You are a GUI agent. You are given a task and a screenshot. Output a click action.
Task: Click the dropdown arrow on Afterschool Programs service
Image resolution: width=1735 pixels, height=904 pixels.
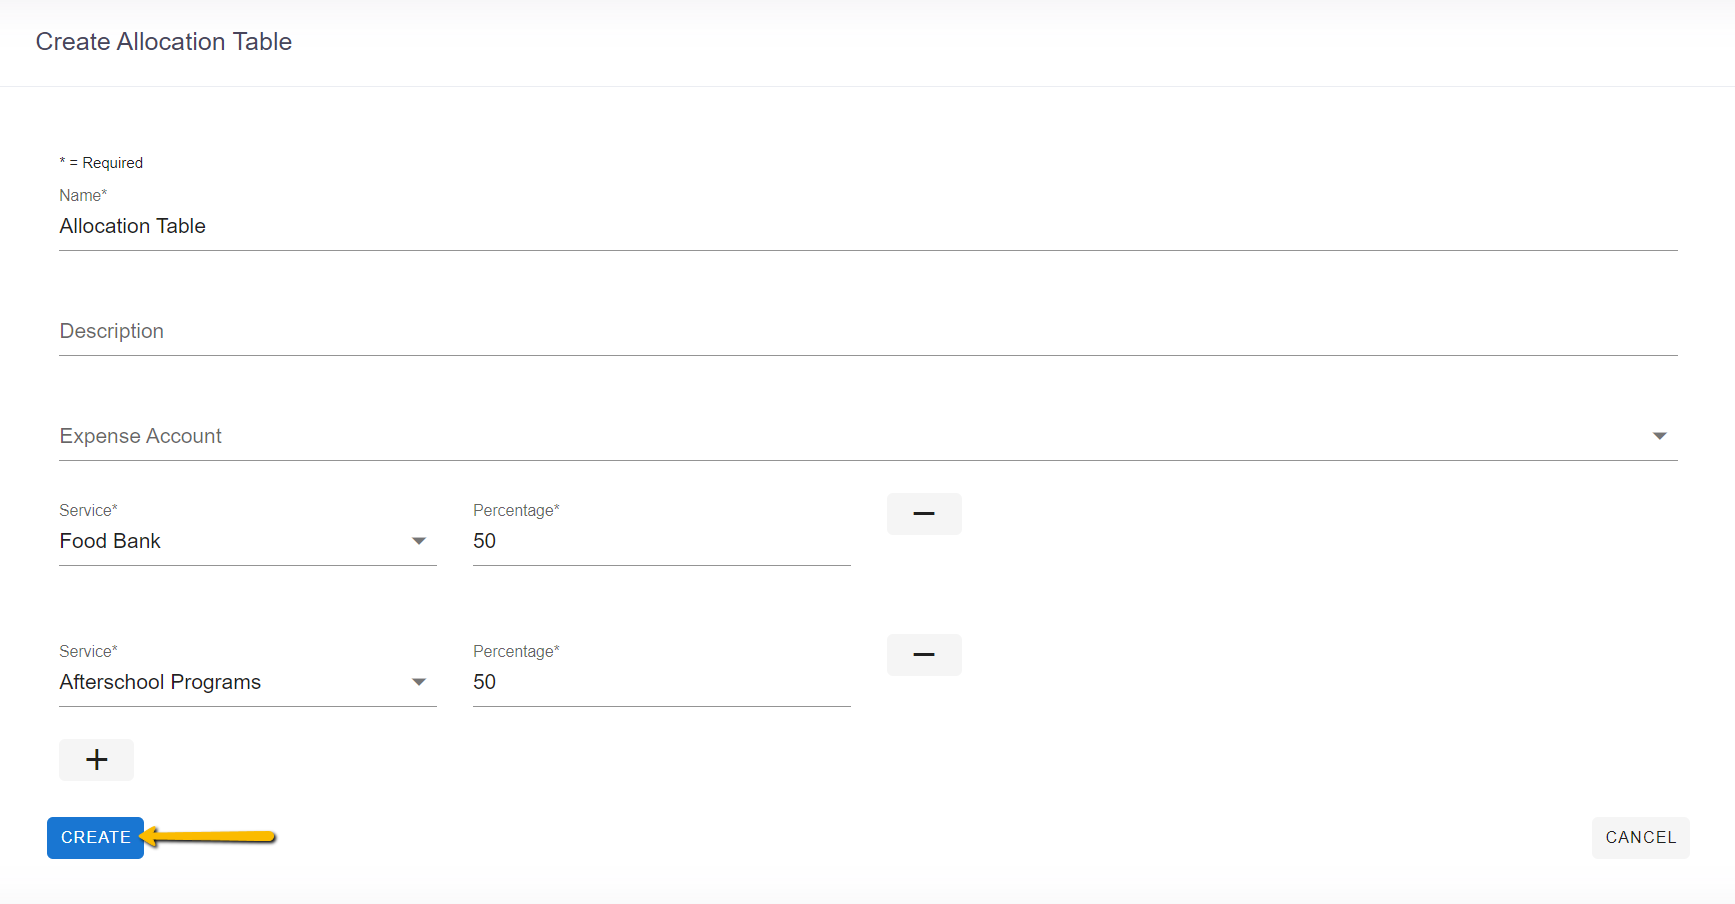point(419,681)
